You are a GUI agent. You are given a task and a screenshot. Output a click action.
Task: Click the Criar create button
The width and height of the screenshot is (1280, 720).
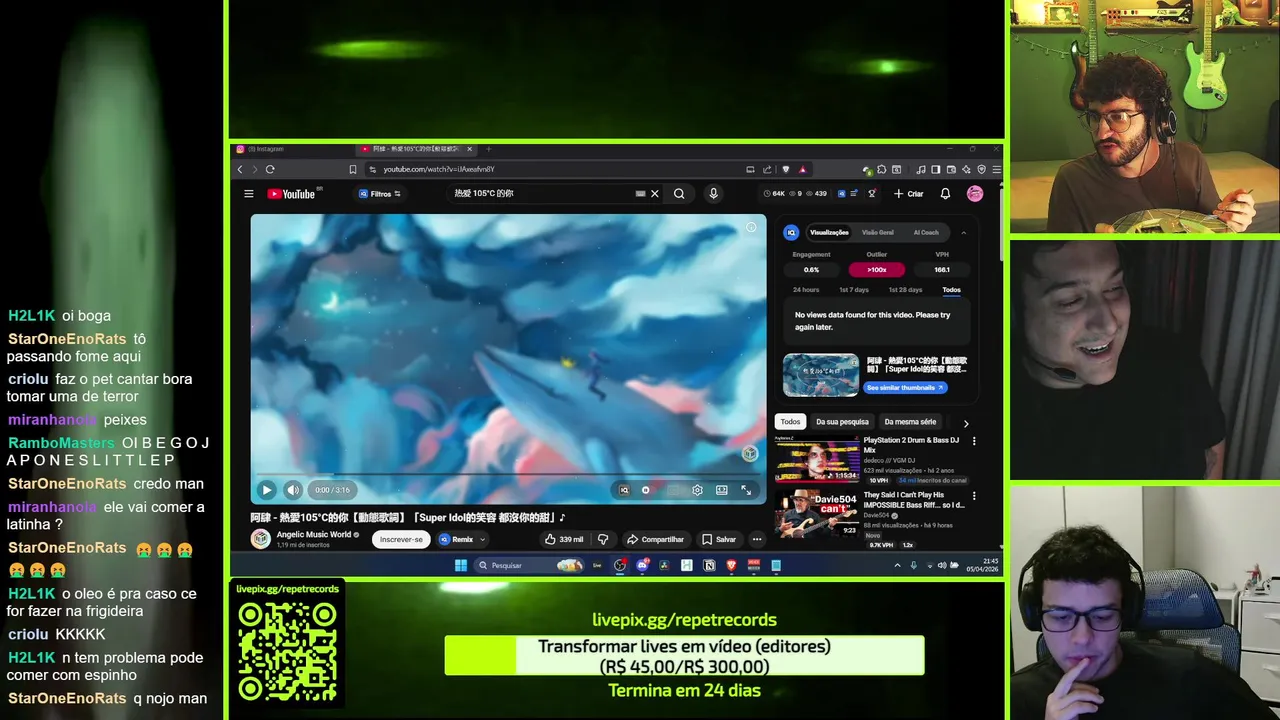click(x=909, y=194)
